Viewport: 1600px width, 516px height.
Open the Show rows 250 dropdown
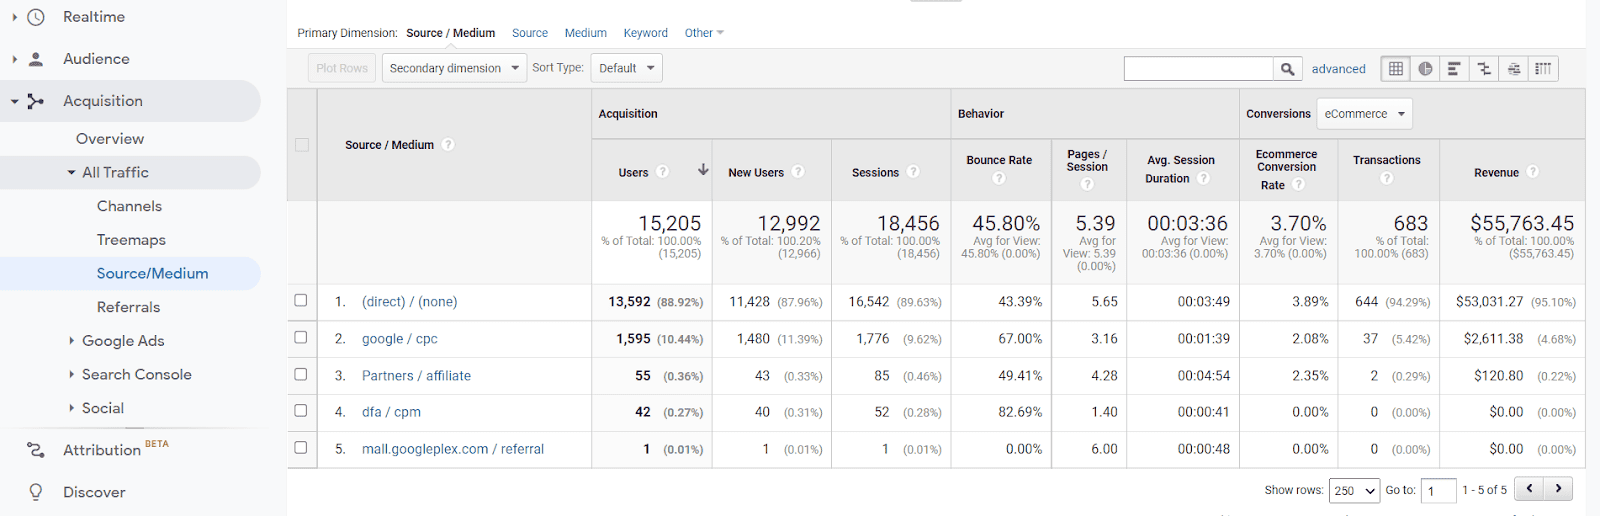[x=1354, y=490]
